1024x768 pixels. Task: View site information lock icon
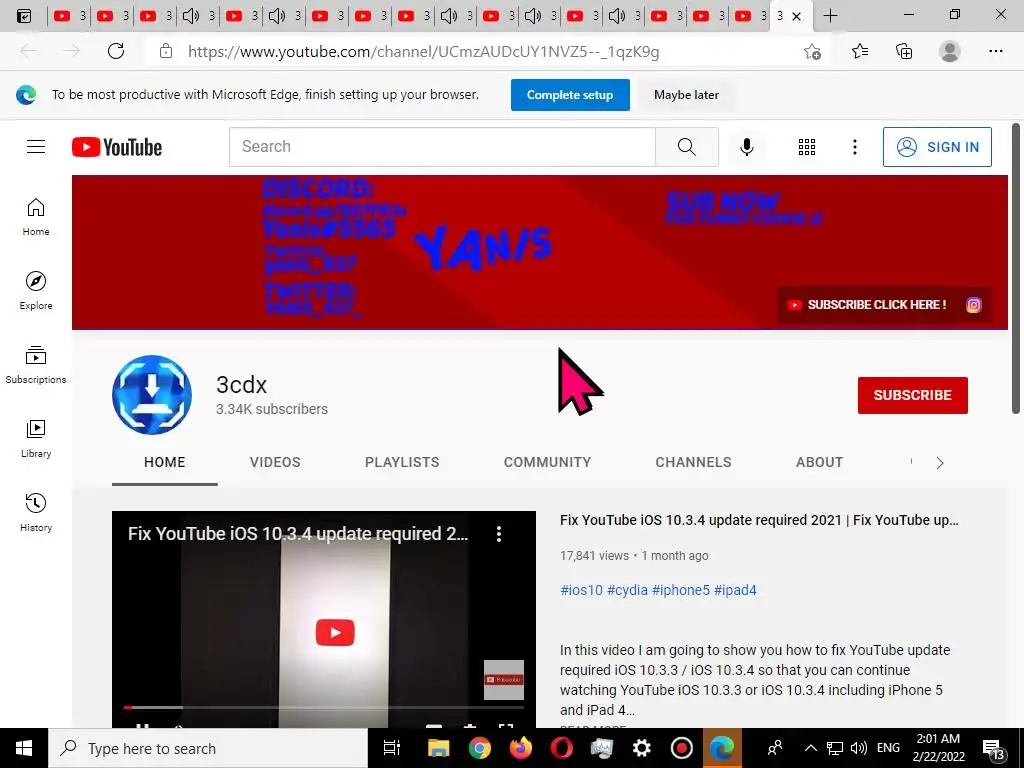[x=166, y=51]
